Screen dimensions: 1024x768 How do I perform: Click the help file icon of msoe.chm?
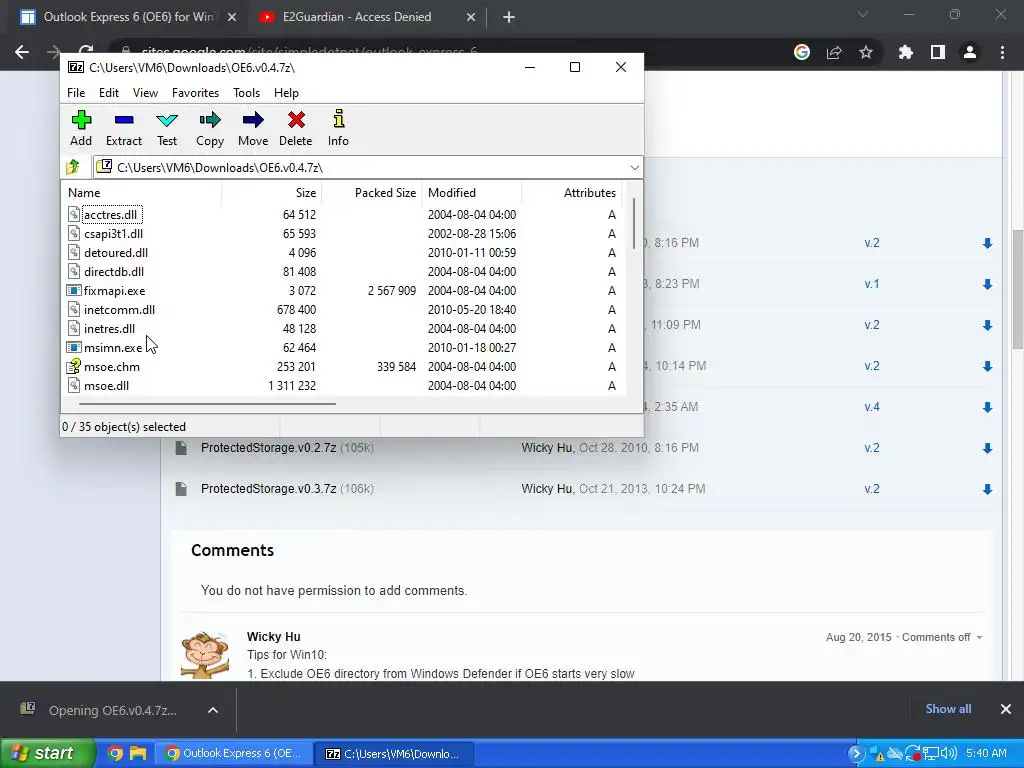[74, 366]
